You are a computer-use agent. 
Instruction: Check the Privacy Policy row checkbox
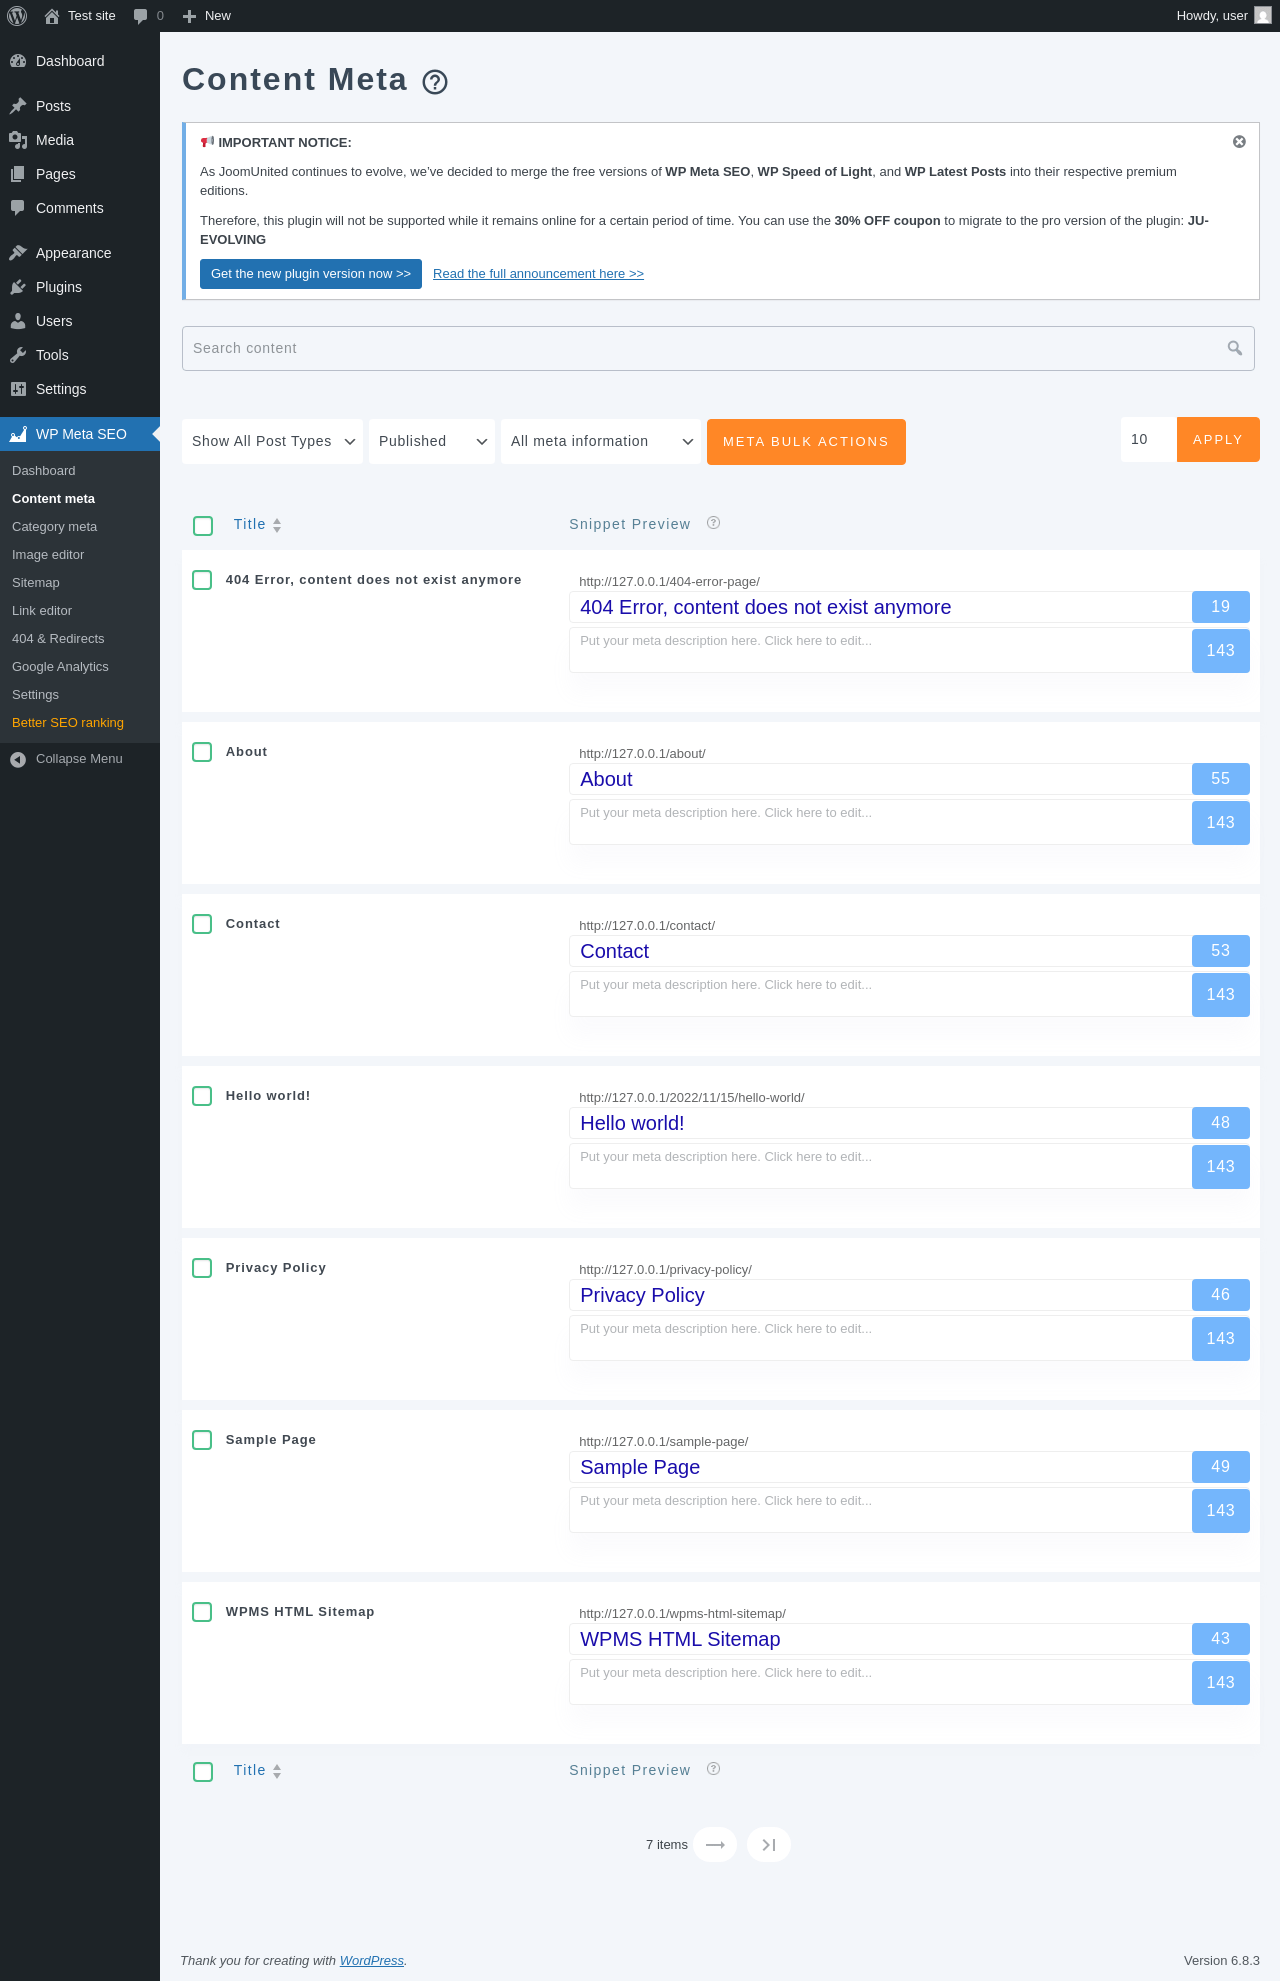202,1268
